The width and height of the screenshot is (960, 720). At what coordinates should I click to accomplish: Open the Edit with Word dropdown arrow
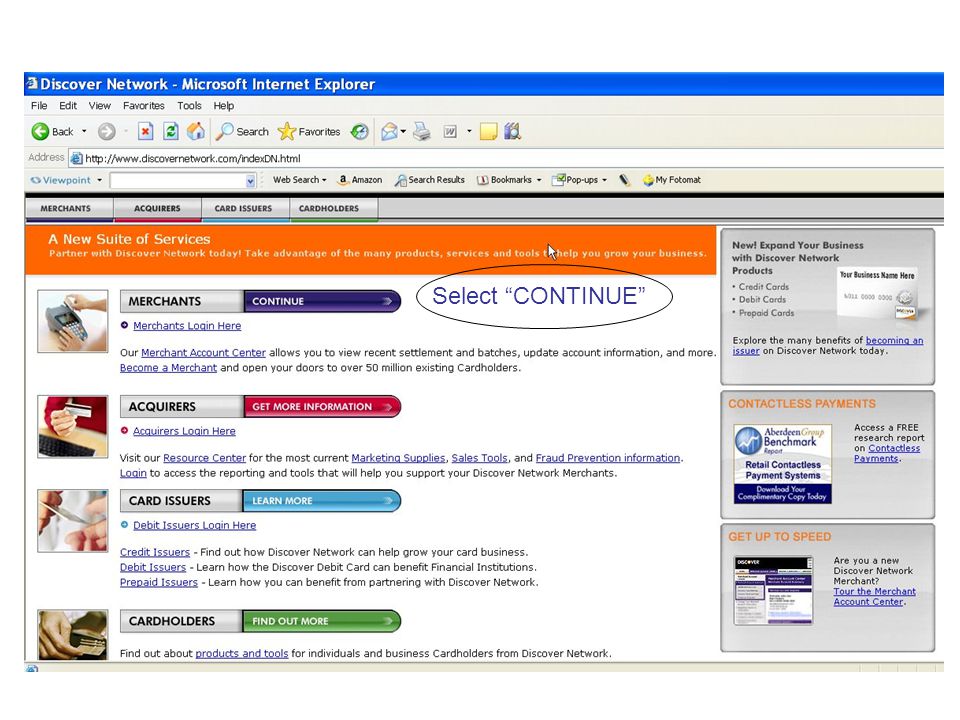click(x=469, y=132)
